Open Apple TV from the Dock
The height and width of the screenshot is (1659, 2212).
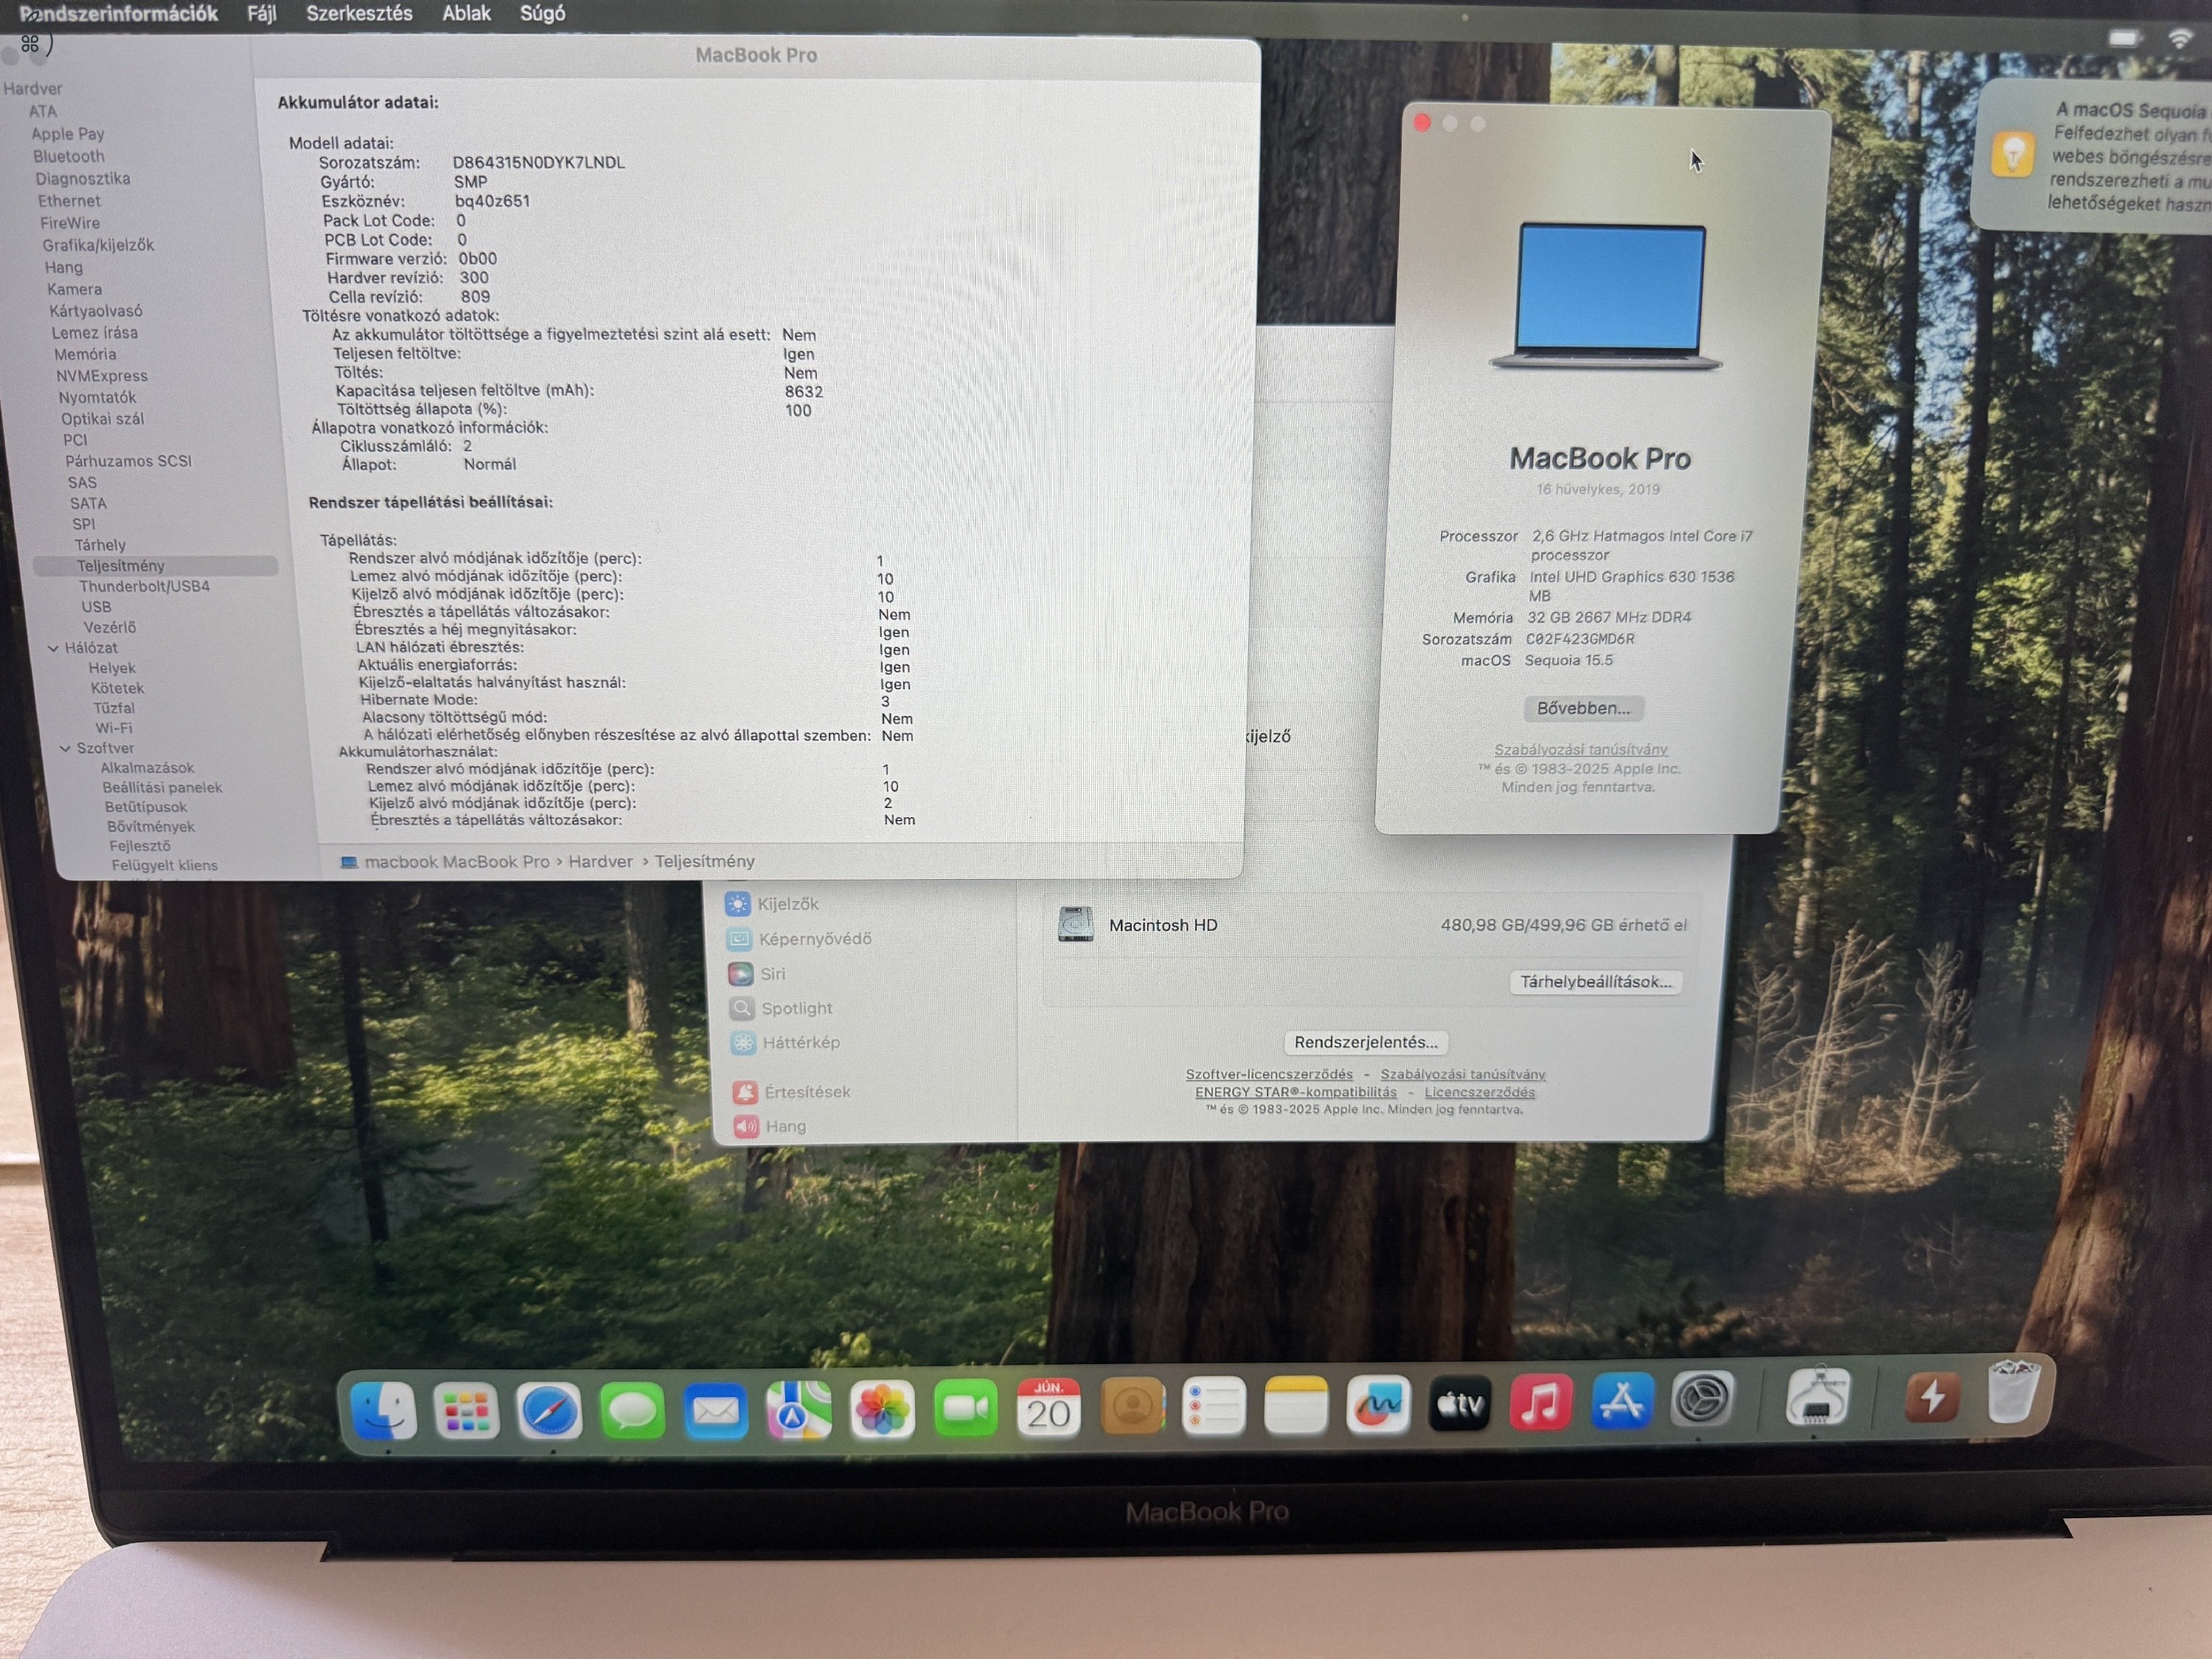coord(1459,1404)
